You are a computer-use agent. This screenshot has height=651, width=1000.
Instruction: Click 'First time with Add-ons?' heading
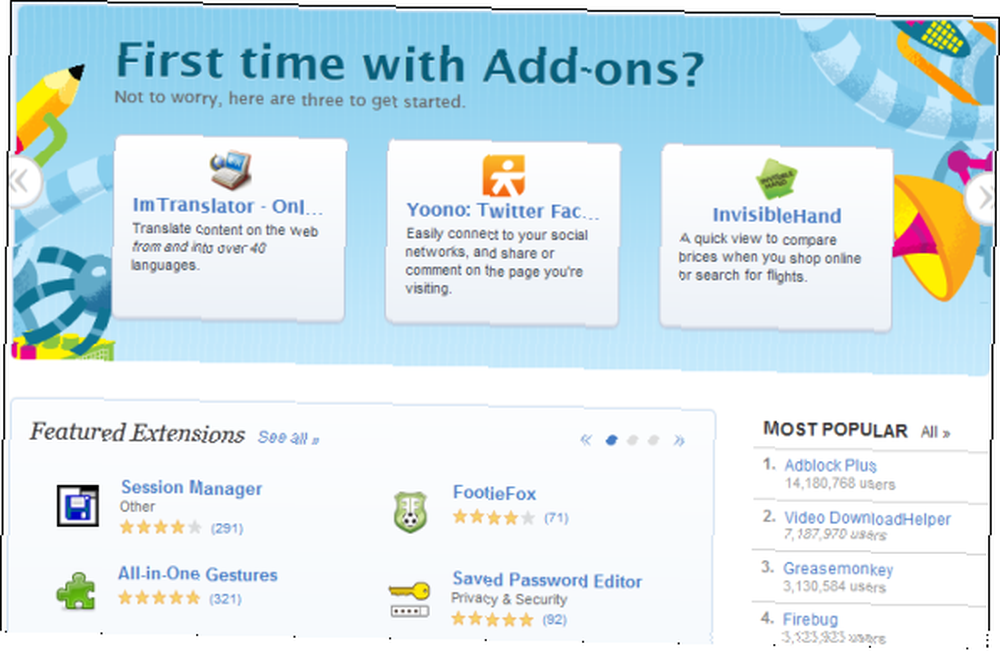409,63
